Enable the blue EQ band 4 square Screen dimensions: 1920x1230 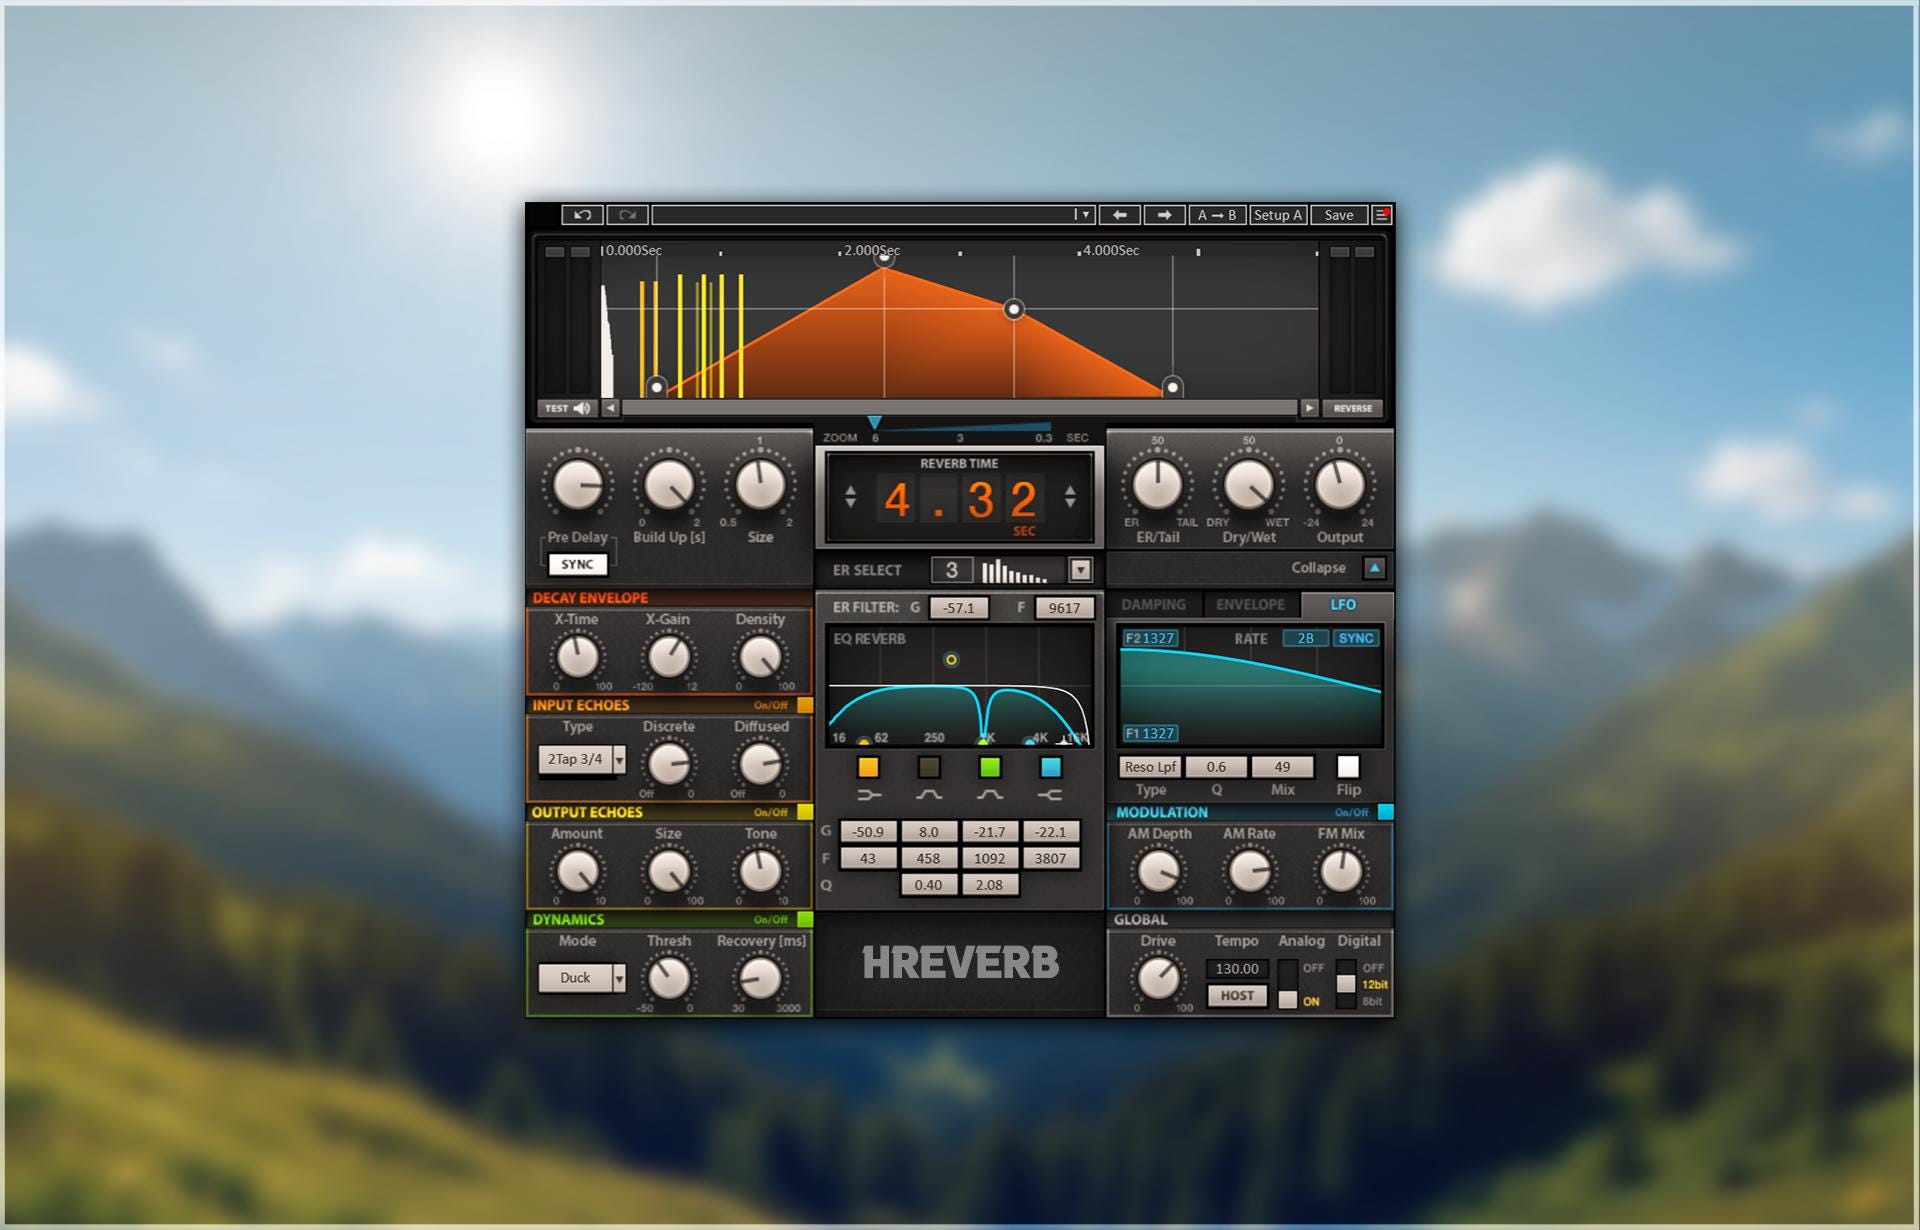point(1050,767)
